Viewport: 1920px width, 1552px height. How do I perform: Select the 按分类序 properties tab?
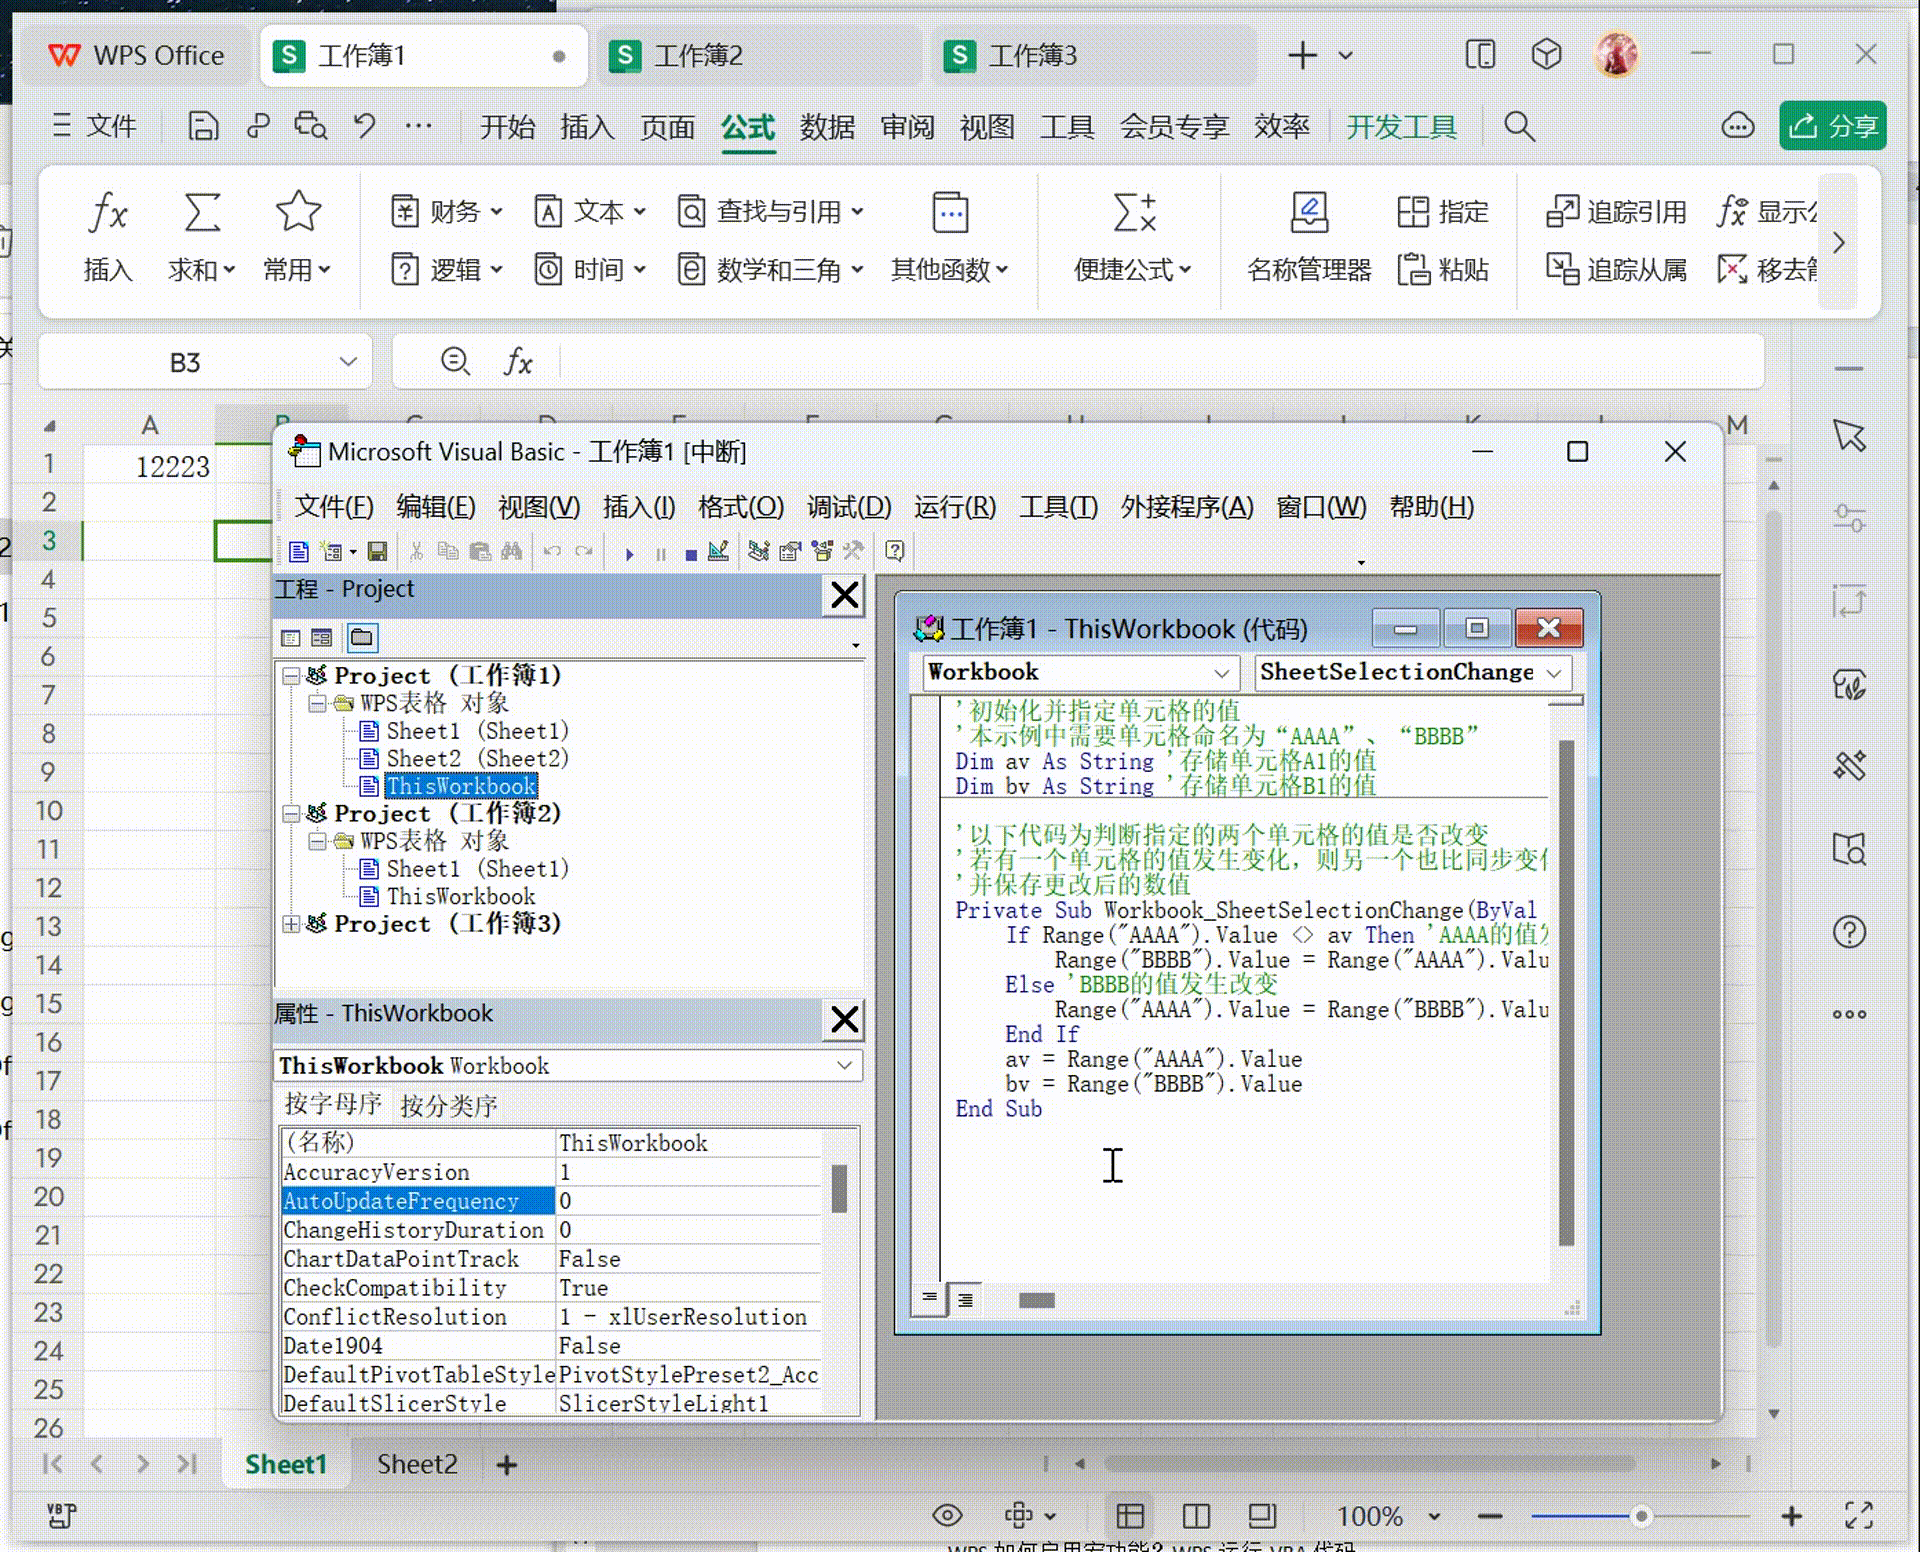[448, 1105]
